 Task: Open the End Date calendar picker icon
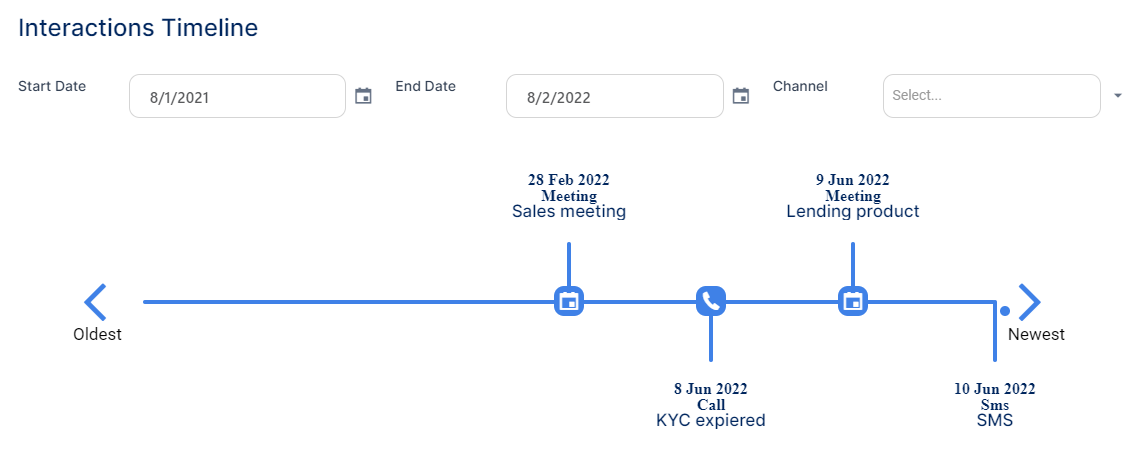point(741,96)
